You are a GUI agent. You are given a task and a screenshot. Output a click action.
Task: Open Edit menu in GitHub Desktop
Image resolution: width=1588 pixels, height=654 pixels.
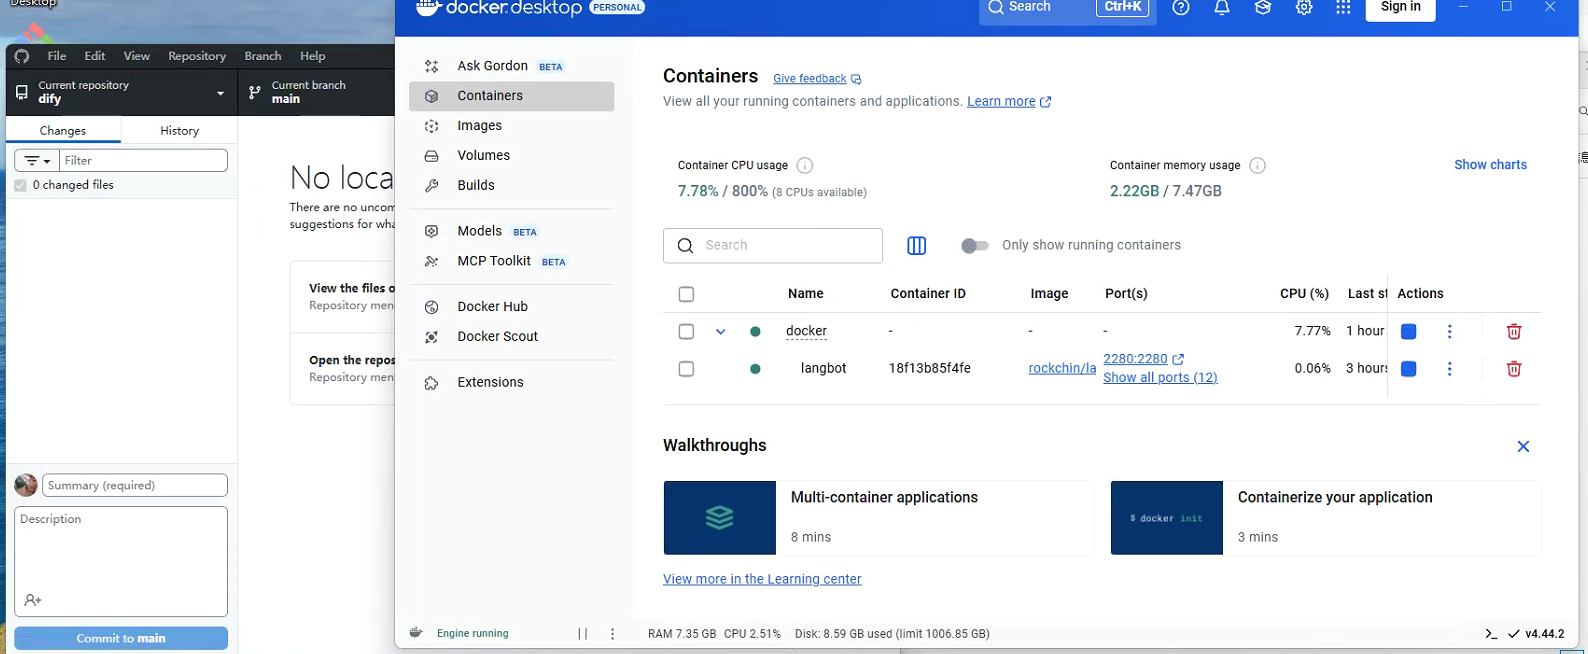95,56
